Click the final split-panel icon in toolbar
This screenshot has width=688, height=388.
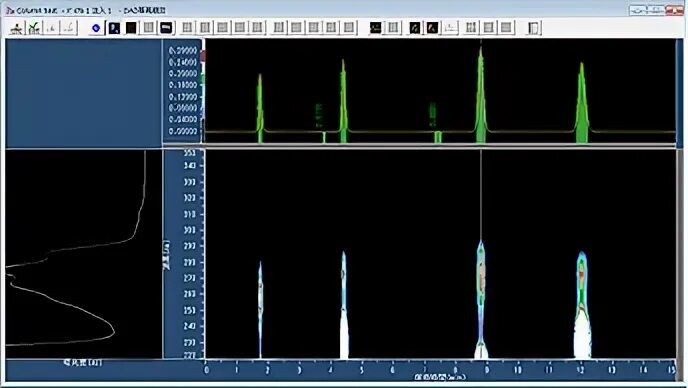tap(533, 28)
